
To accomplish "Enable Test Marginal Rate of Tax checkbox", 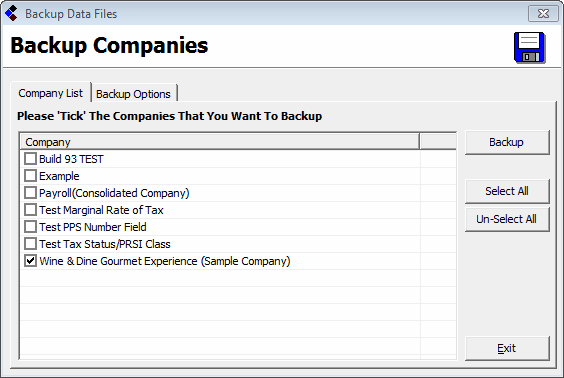I will (x=30, y=210).
